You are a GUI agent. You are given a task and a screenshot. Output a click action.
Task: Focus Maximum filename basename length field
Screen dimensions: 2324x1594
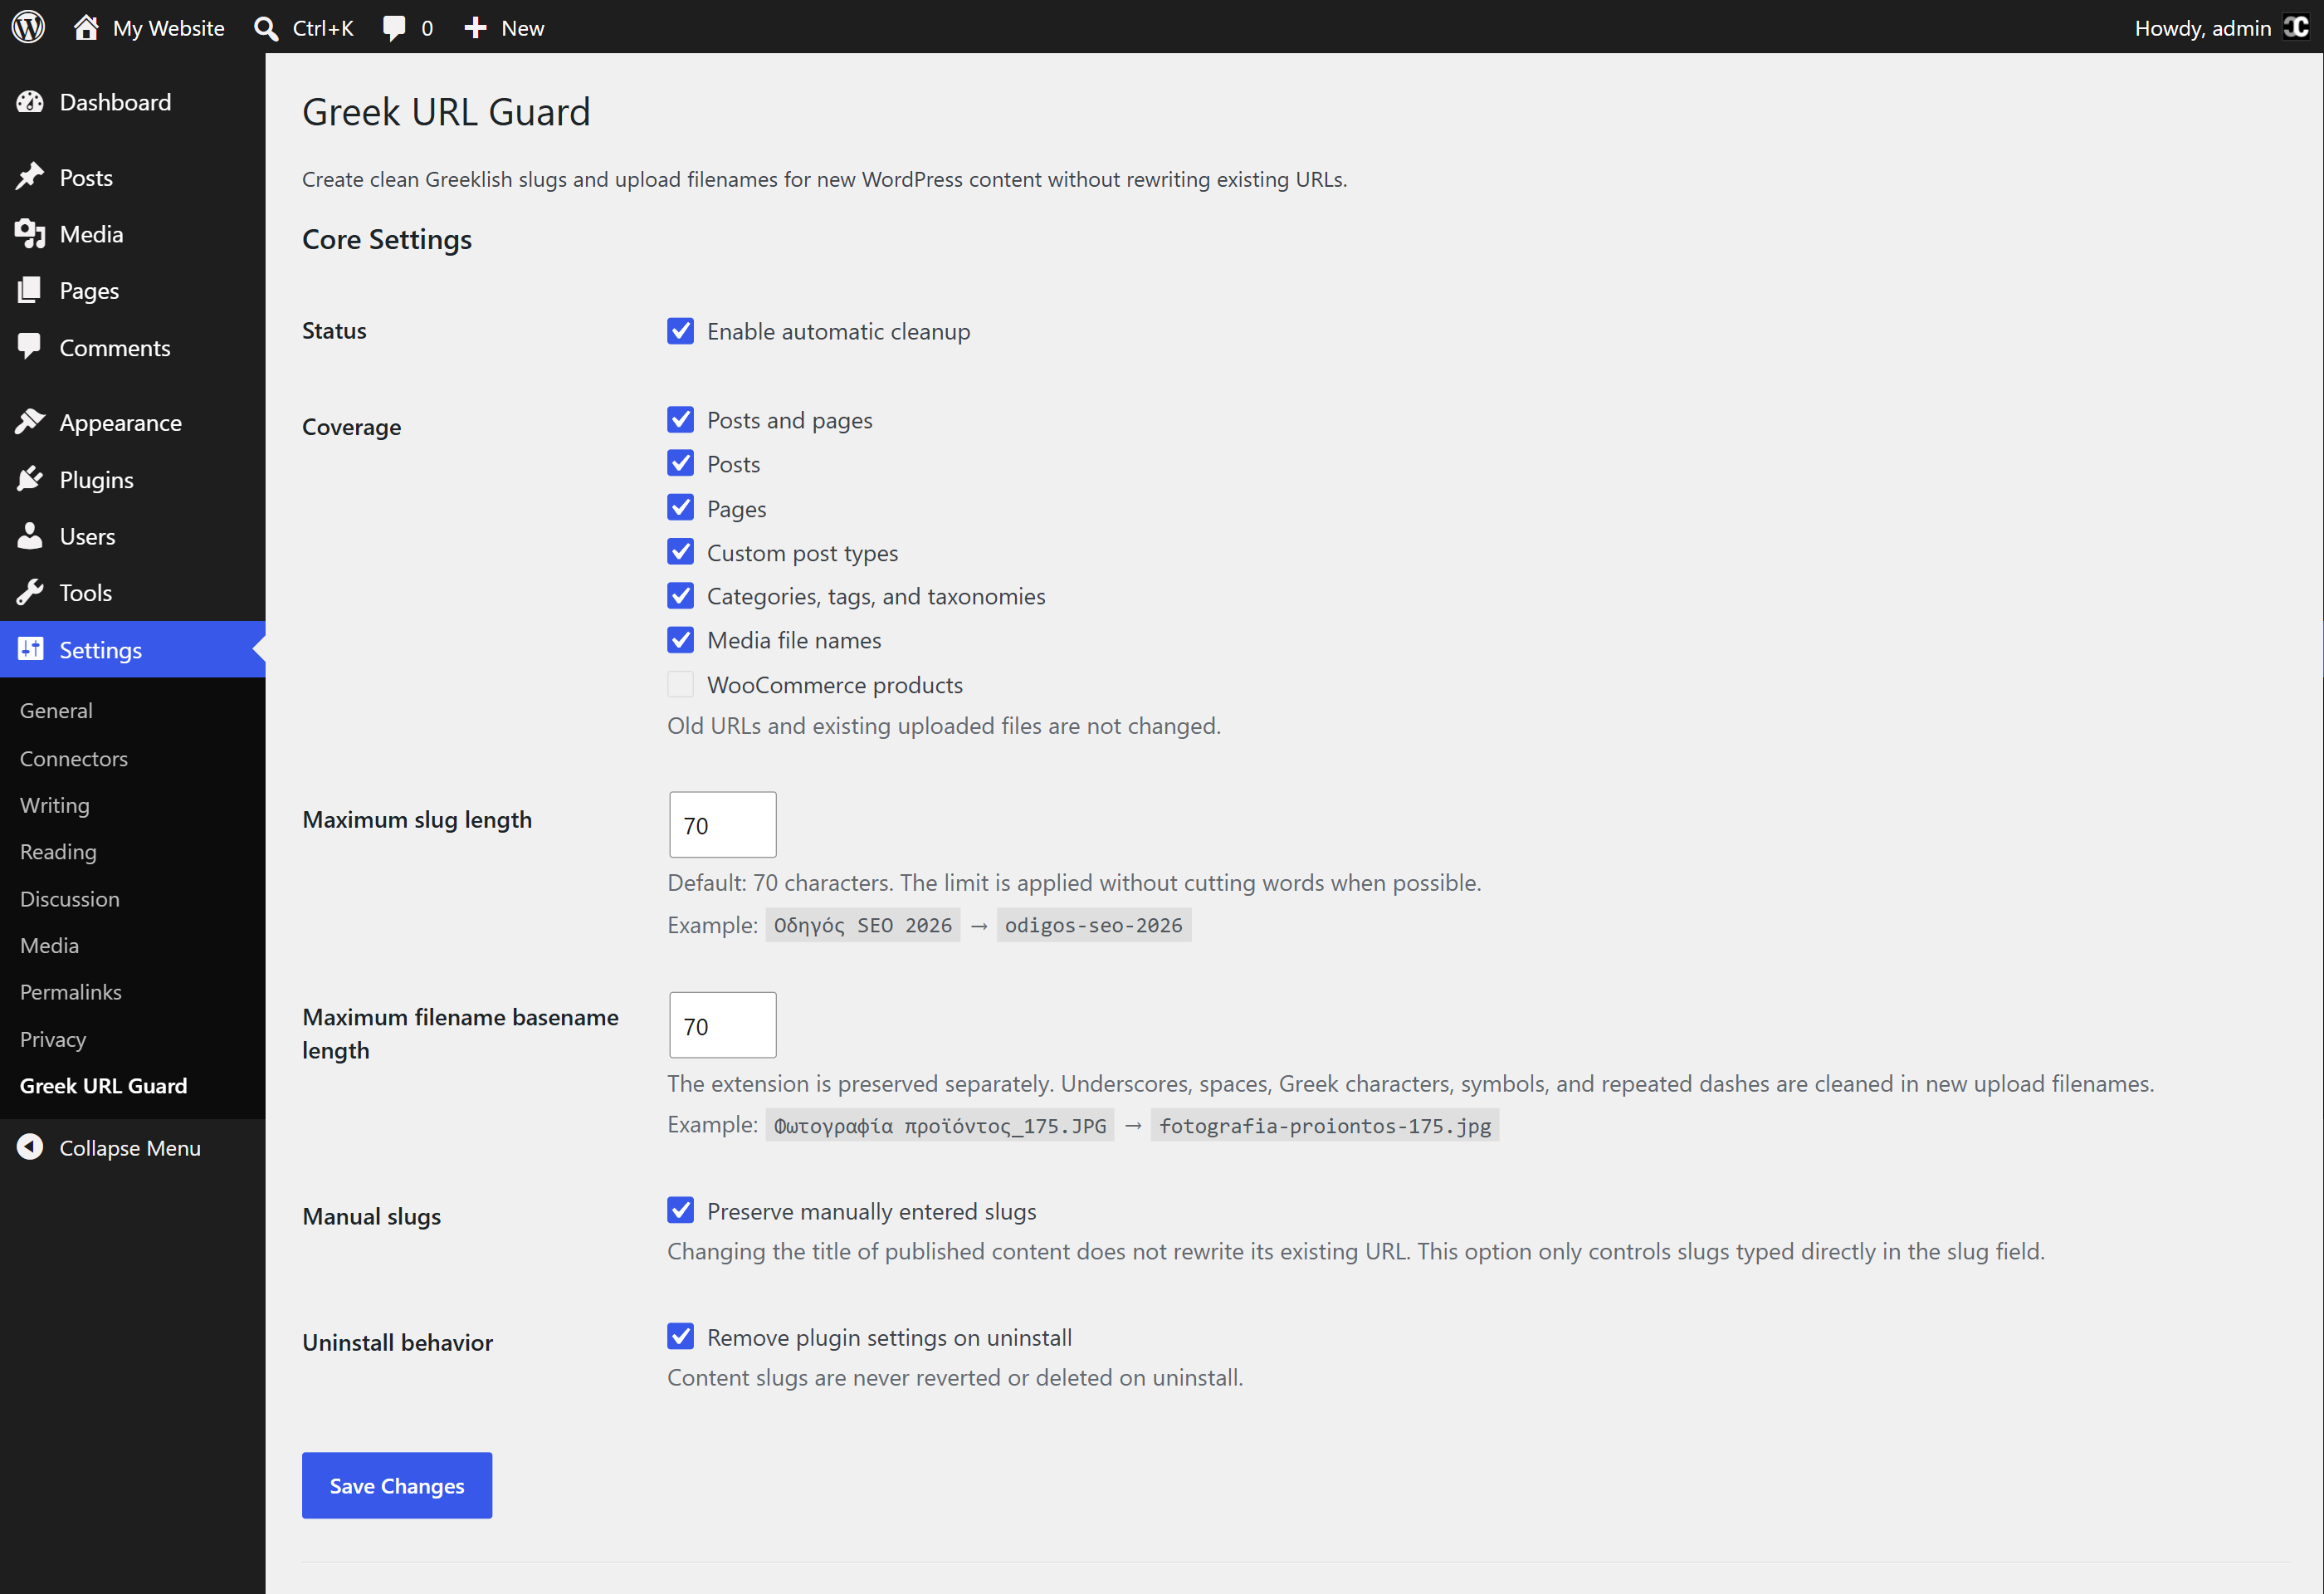pos(723,1025)
